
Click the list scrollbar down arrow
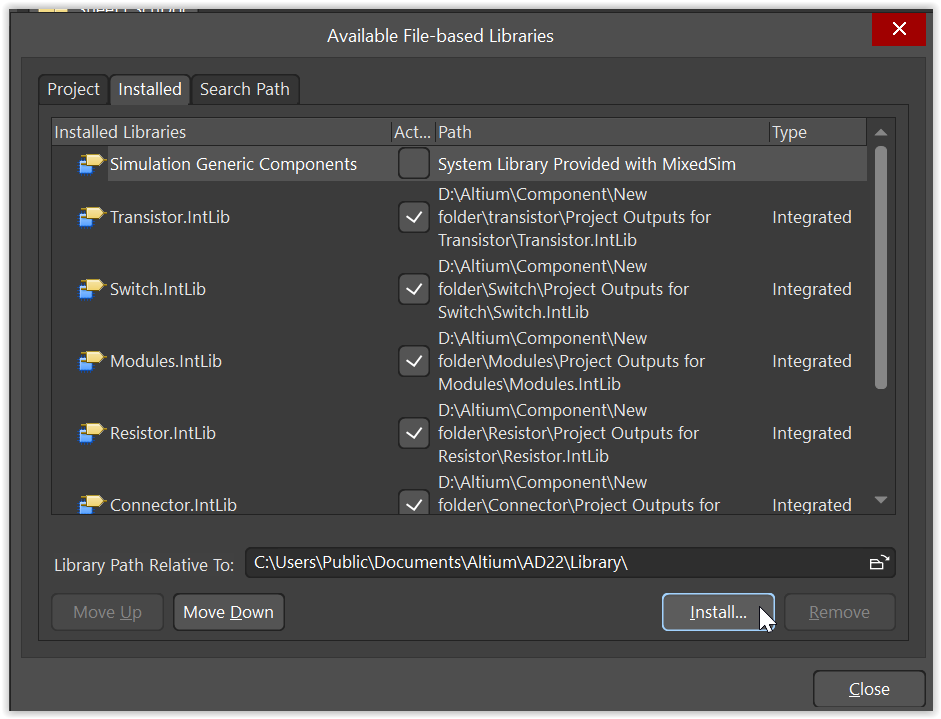point(881,499)
